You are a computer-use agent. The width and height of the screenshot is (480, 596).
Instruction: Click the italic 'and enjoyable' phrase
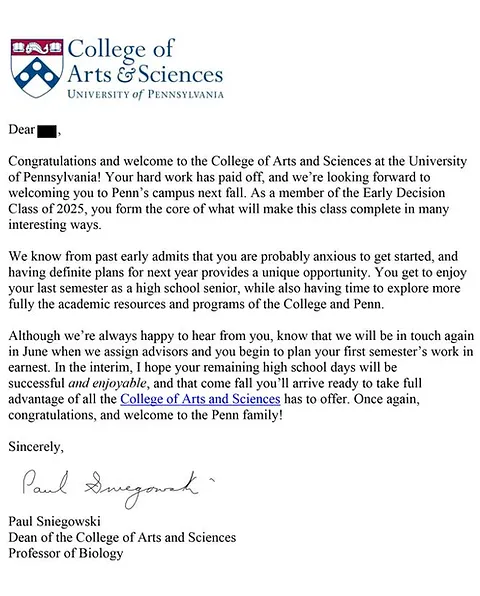pos(108,383)
